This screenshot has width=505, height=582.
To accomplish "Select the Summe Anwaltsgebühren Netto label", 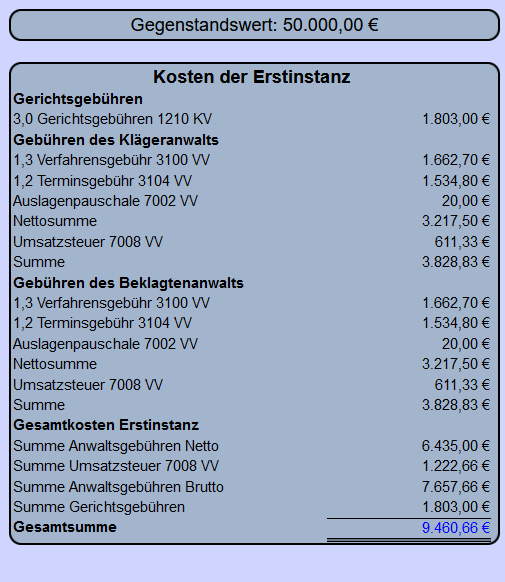I will [116, 446].
